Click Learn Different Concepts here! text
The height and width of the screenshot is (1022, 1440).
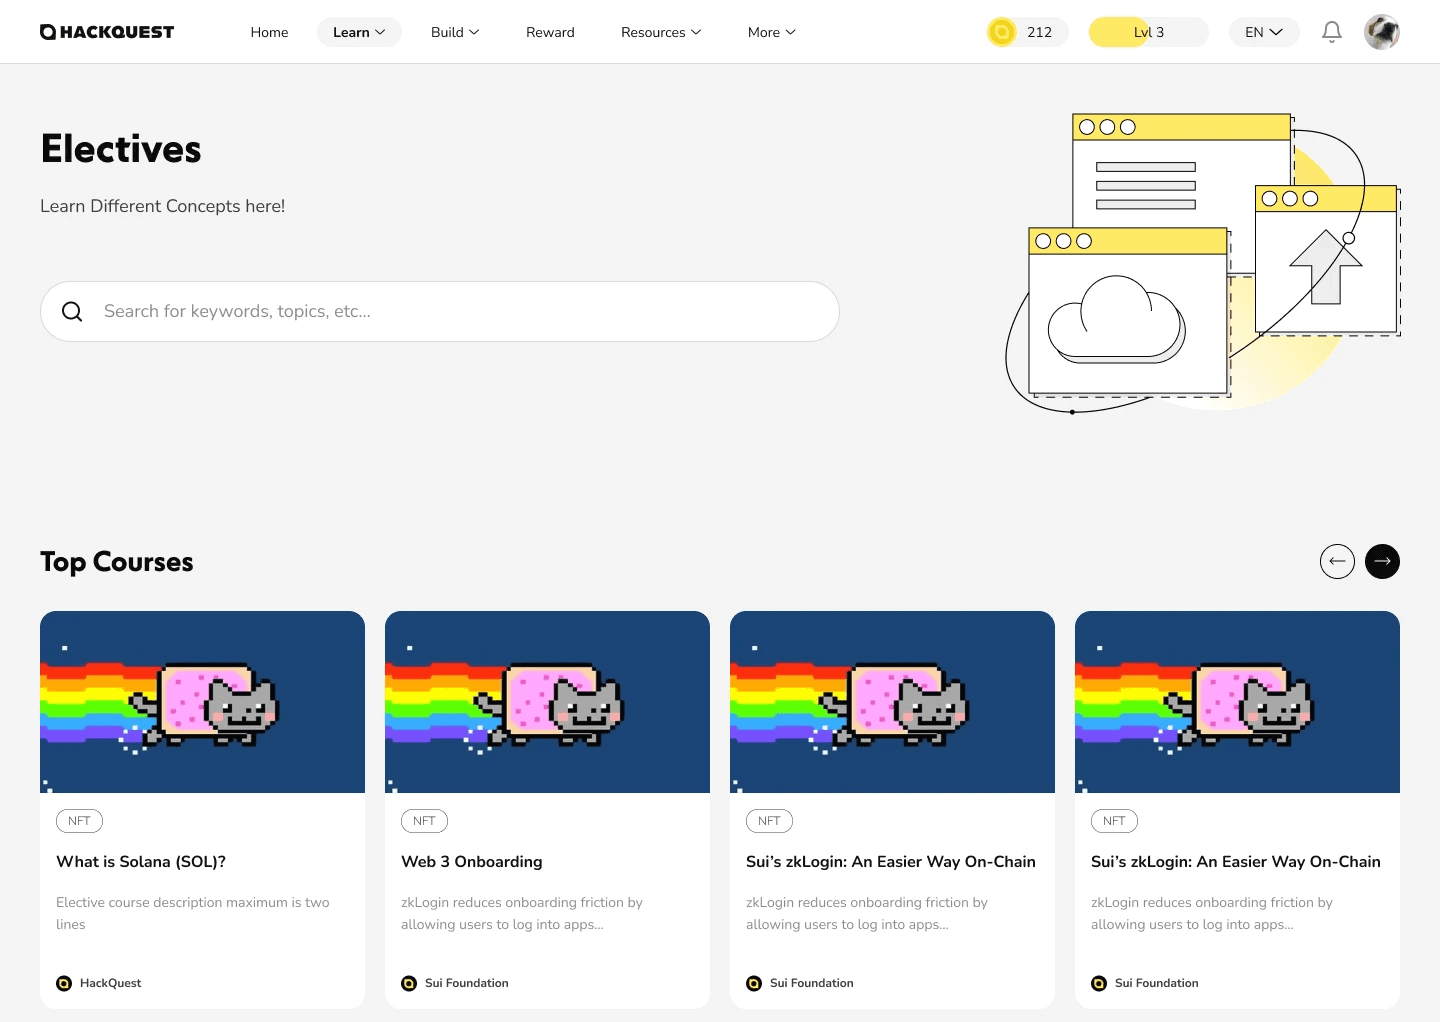163,206
